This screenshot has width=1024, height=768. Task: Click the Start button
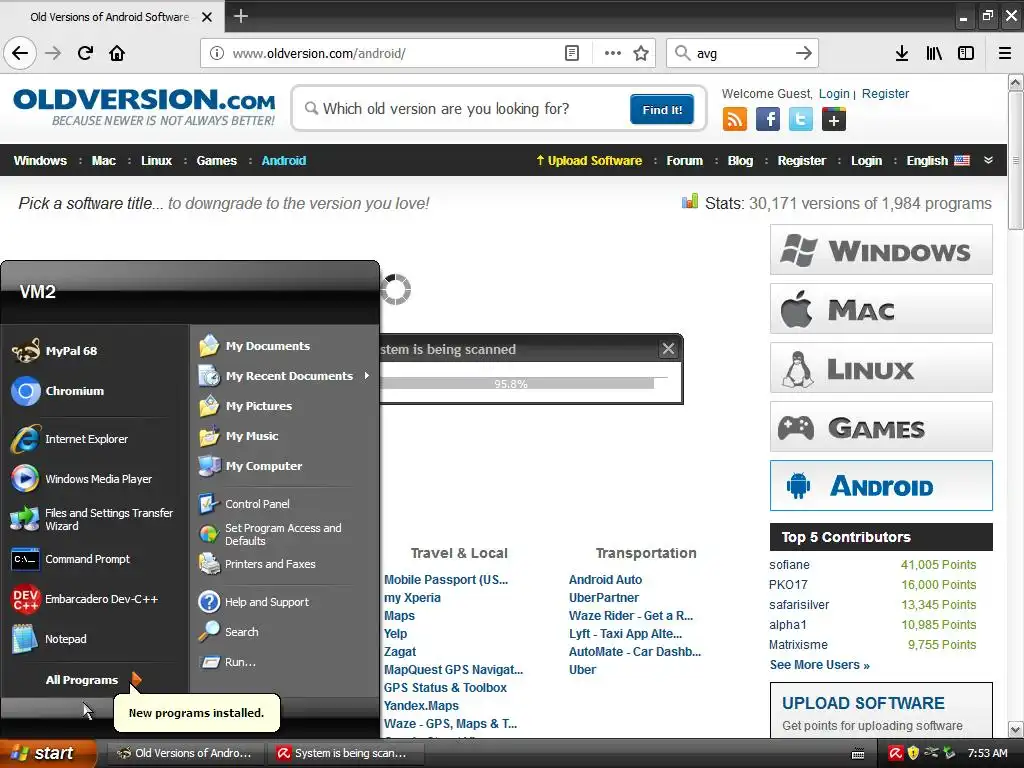point(48,753)
